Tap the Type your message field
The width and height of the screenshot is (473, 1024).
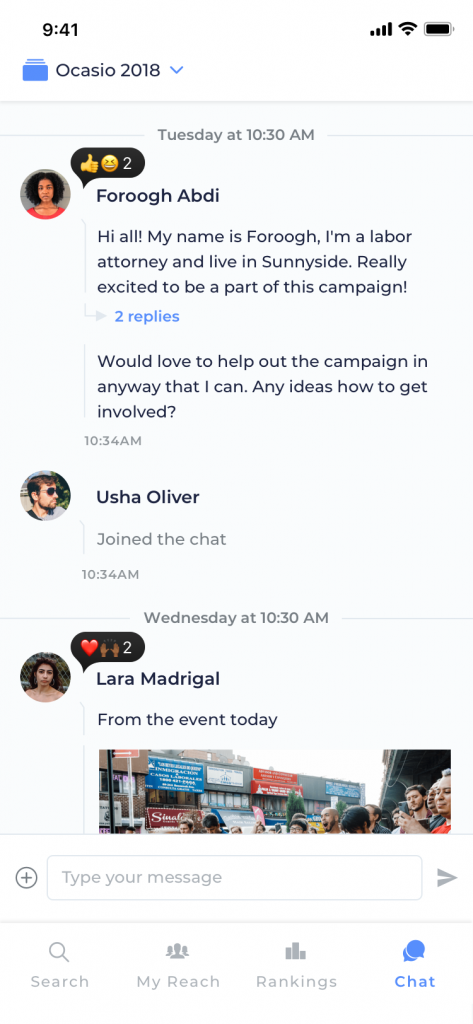tap(235, 877)
